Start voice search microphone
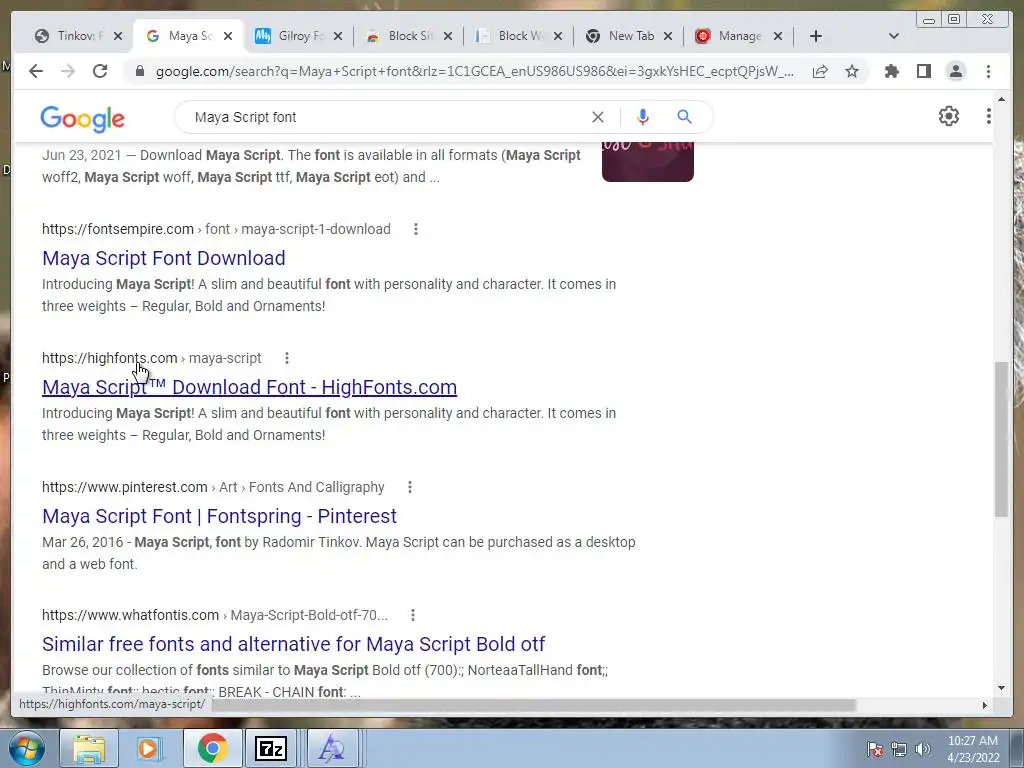The height and width of the screenshot is (768, 1024). coord(643,117)
